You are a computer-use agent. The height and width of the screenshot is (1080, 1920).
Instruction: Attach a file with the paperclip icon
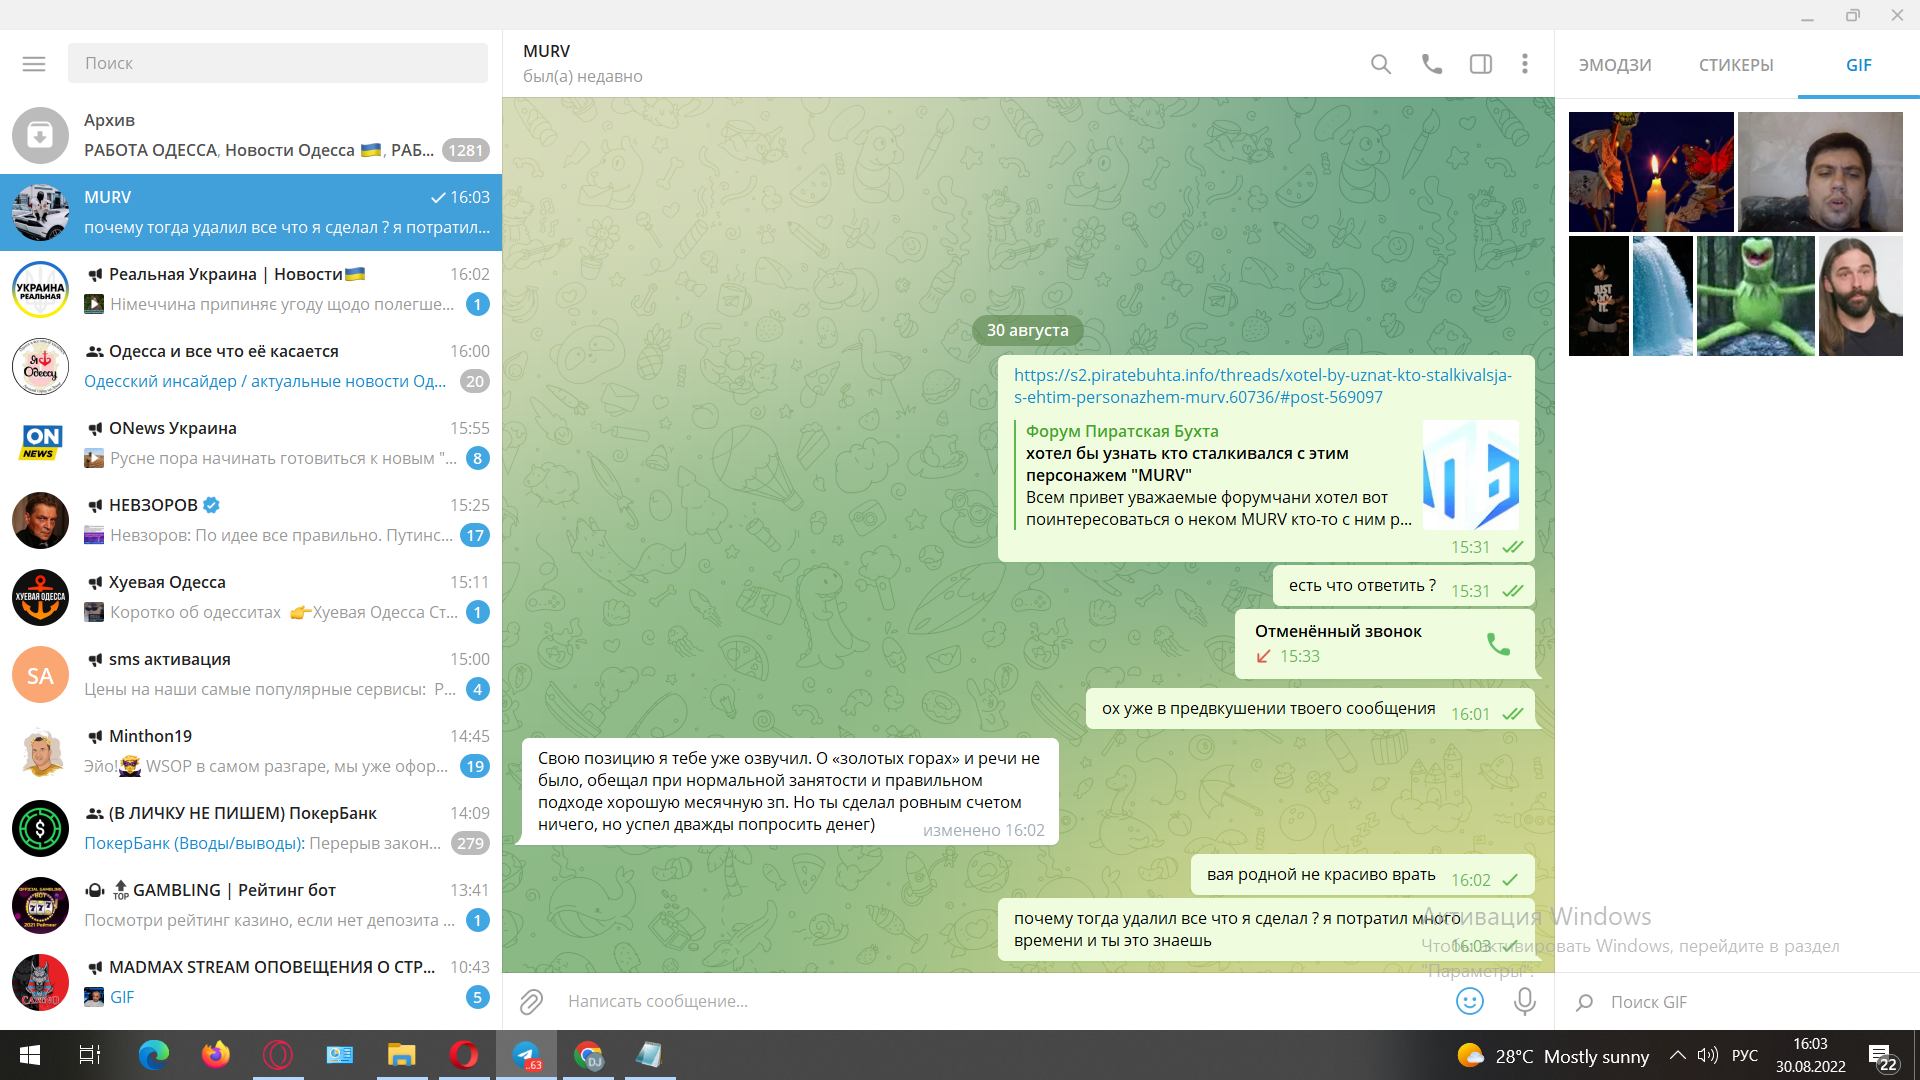click(531, 1001)
